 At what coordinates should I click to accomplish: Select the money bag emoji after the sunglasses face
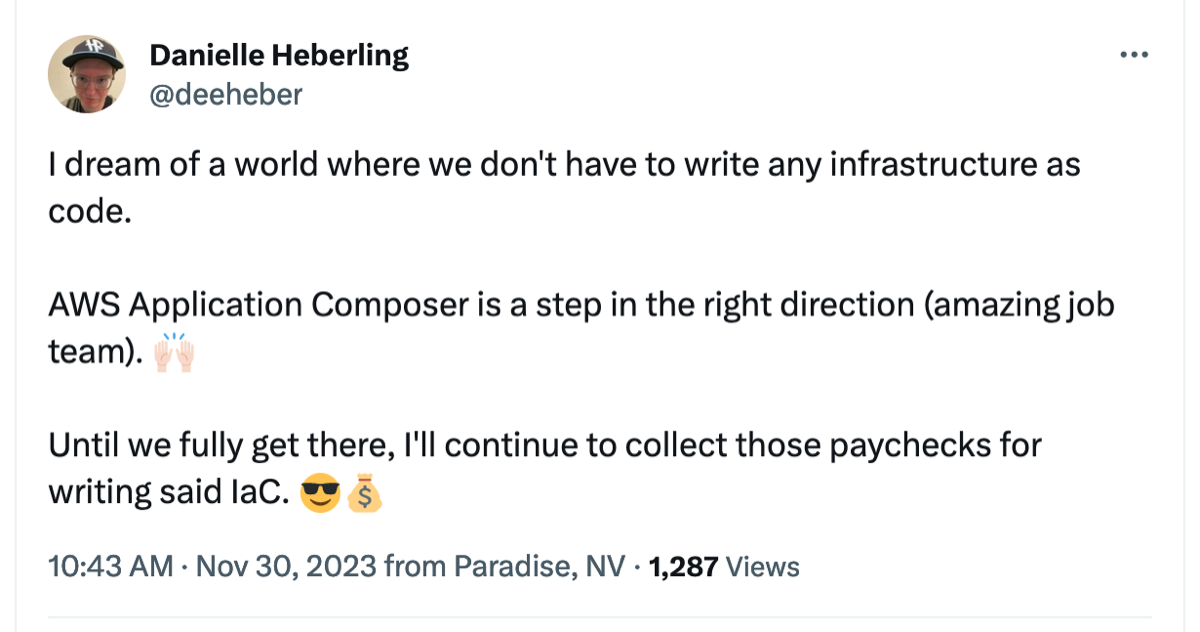[364, 491]
